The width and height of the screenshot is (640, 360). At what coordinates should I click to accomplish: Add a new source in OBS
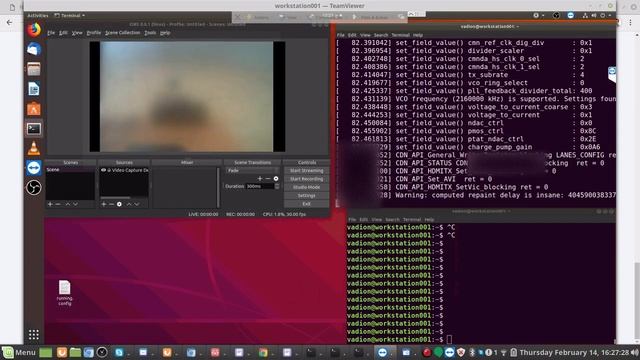104,204
